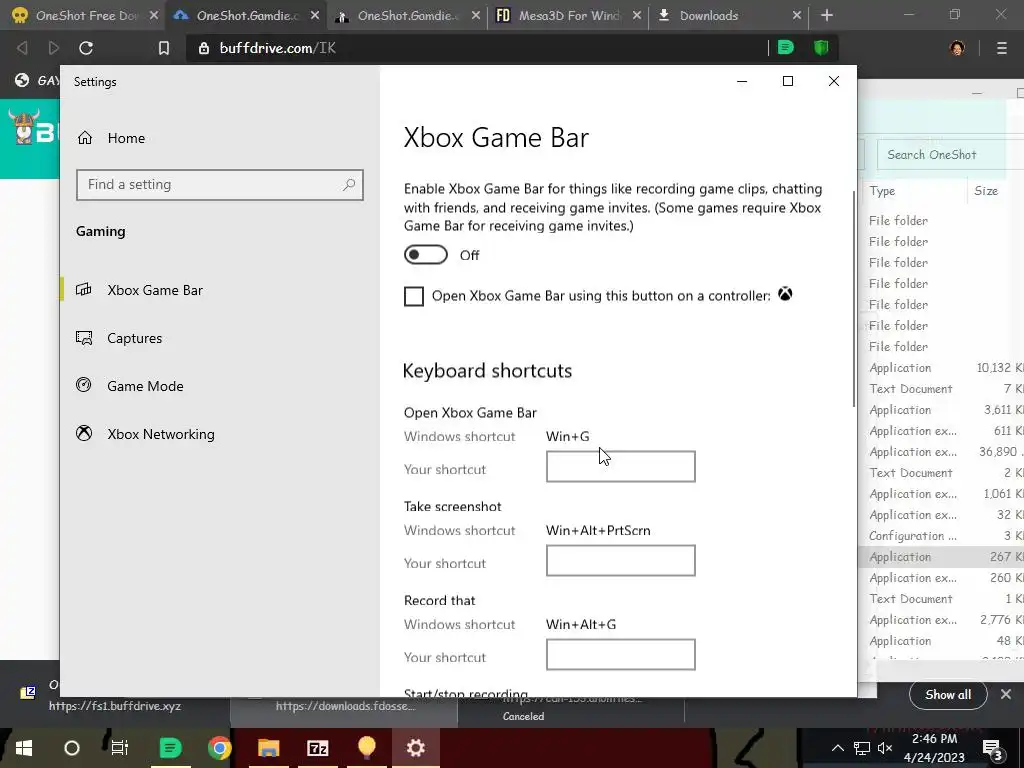Click the muted volume tray icon

[x=885, y=748]
